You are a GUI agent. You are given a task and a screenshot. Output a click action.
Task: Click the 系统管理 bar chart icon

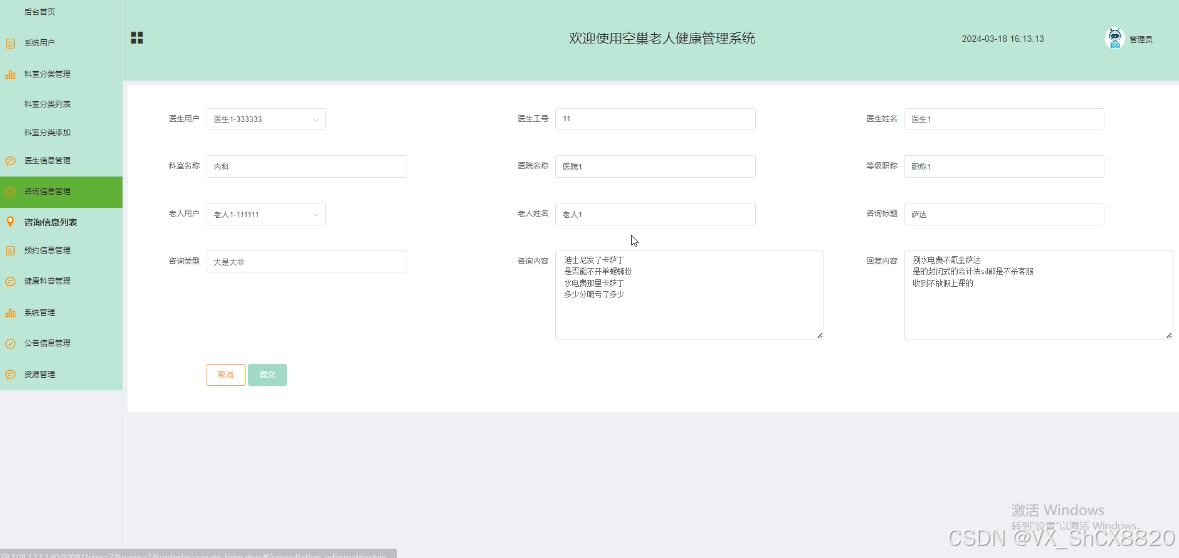pos(10,313)
